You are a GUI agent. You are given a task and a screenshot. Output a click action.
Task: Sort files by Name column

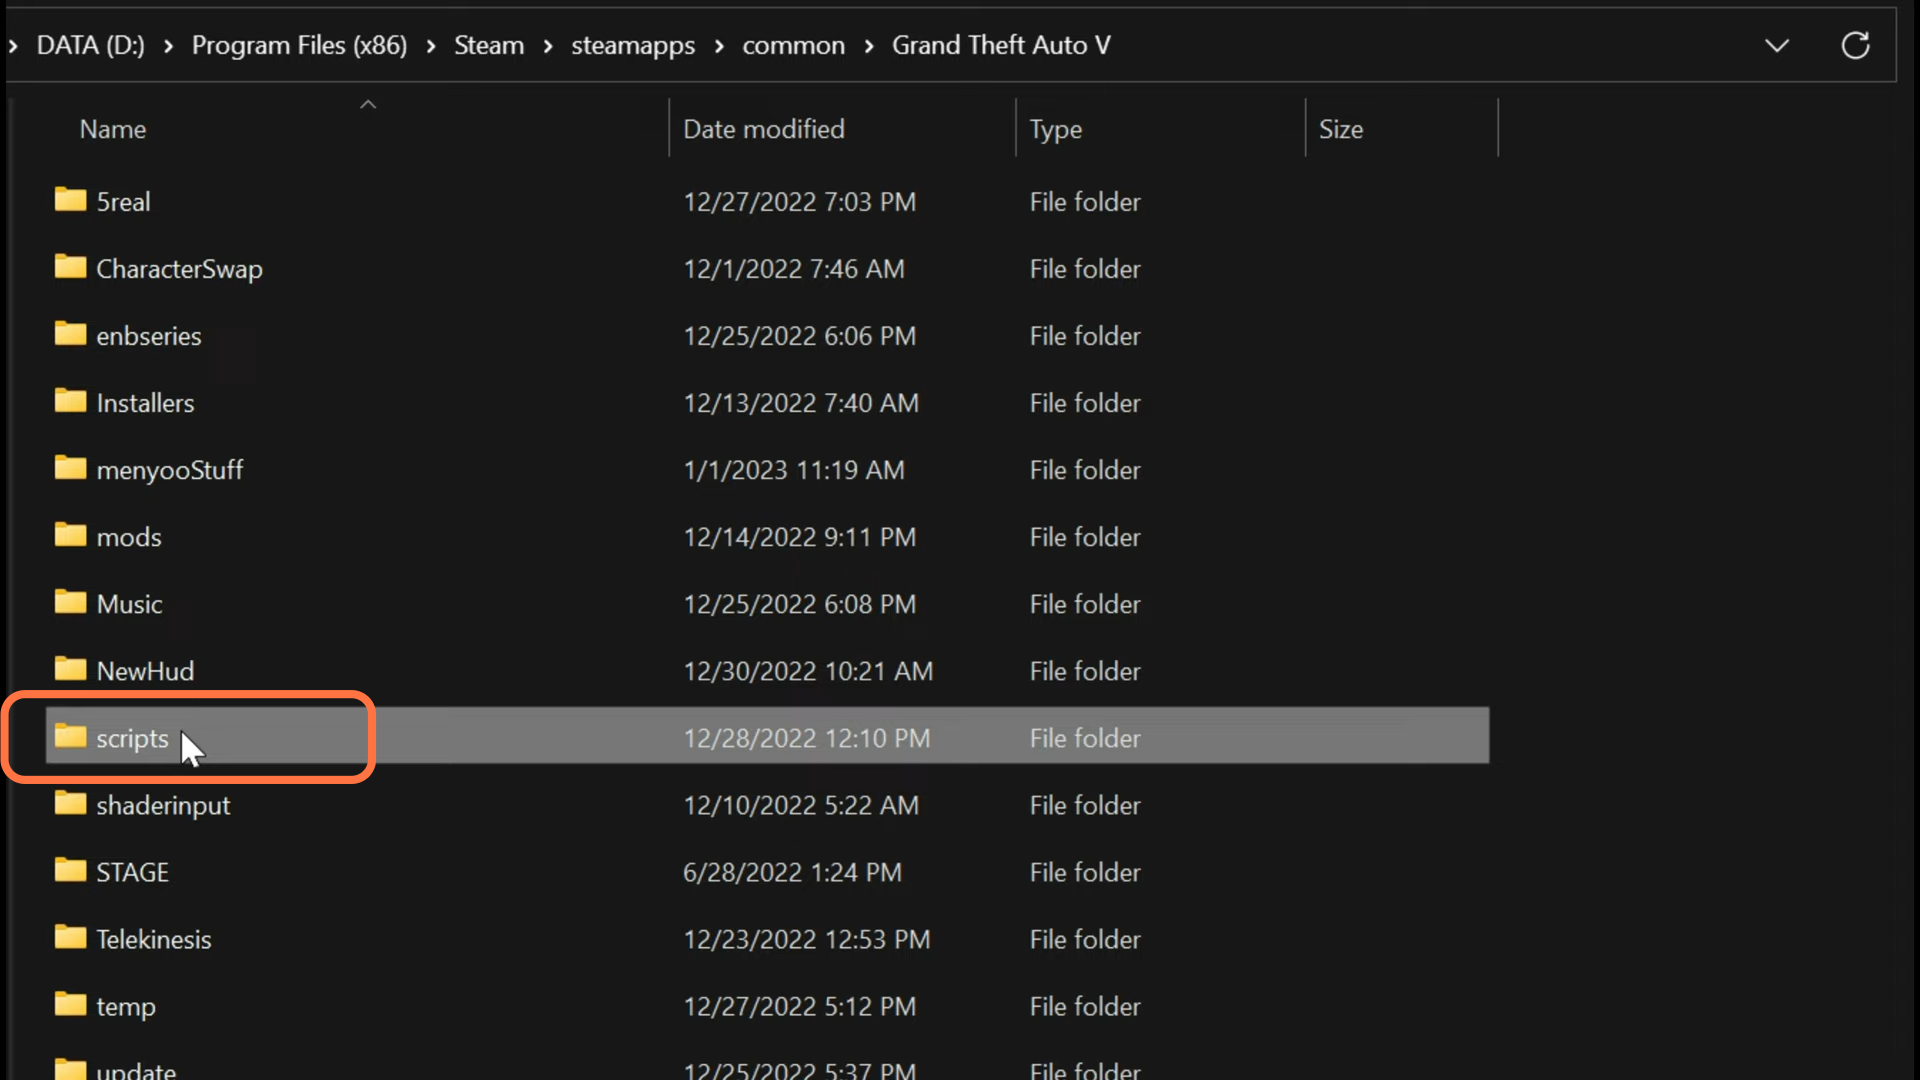[x=113, y=129]
